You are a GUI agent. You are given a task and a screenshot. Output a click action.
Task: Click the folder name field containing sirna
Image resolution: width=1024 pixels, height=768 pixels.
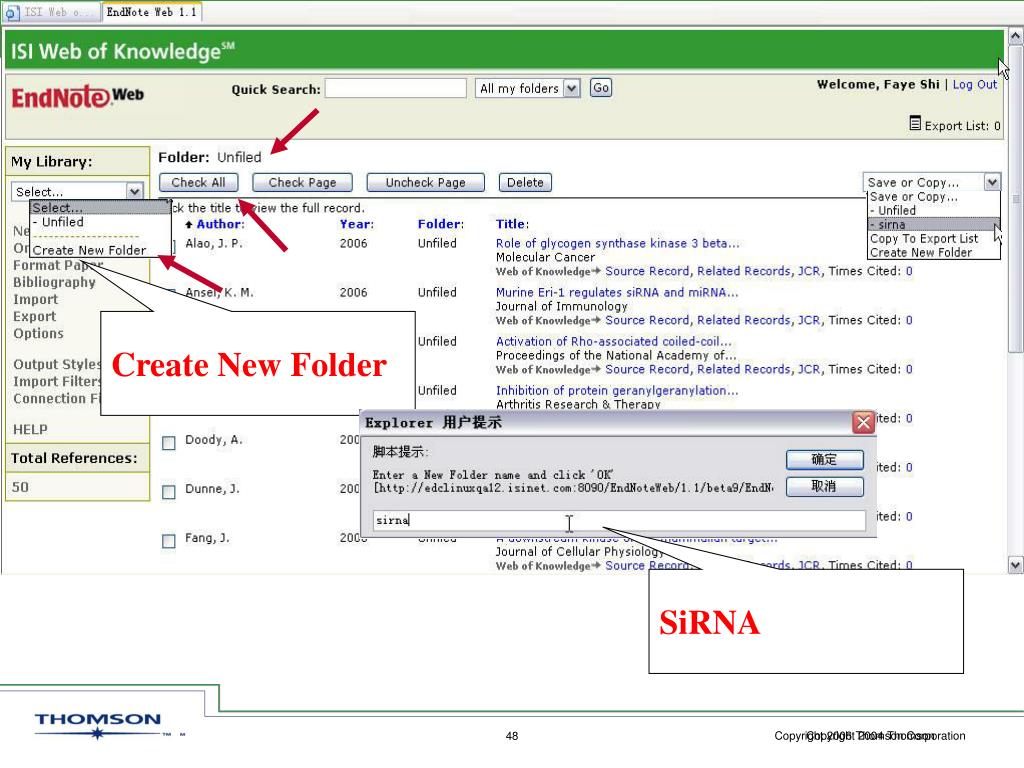(x=619, y=520)
